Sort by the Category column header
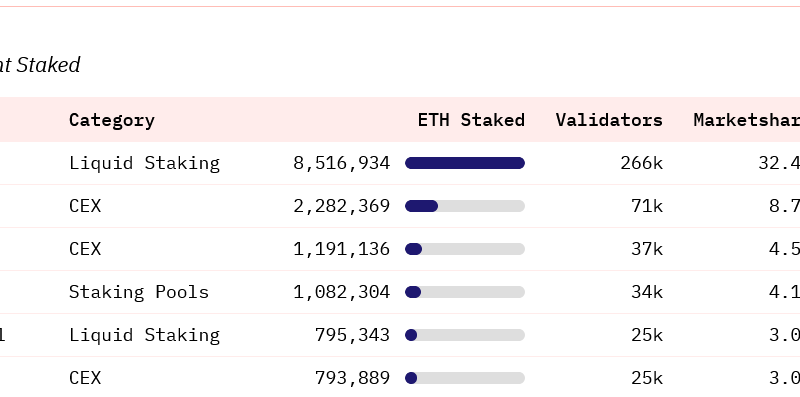The image size is (800, 397). 112,120
